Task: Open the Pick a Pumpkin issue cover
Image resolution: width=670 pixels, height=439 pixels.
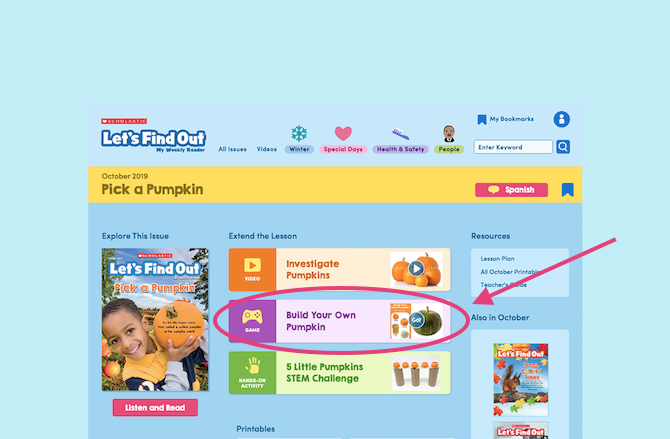Action: point(155,319)
